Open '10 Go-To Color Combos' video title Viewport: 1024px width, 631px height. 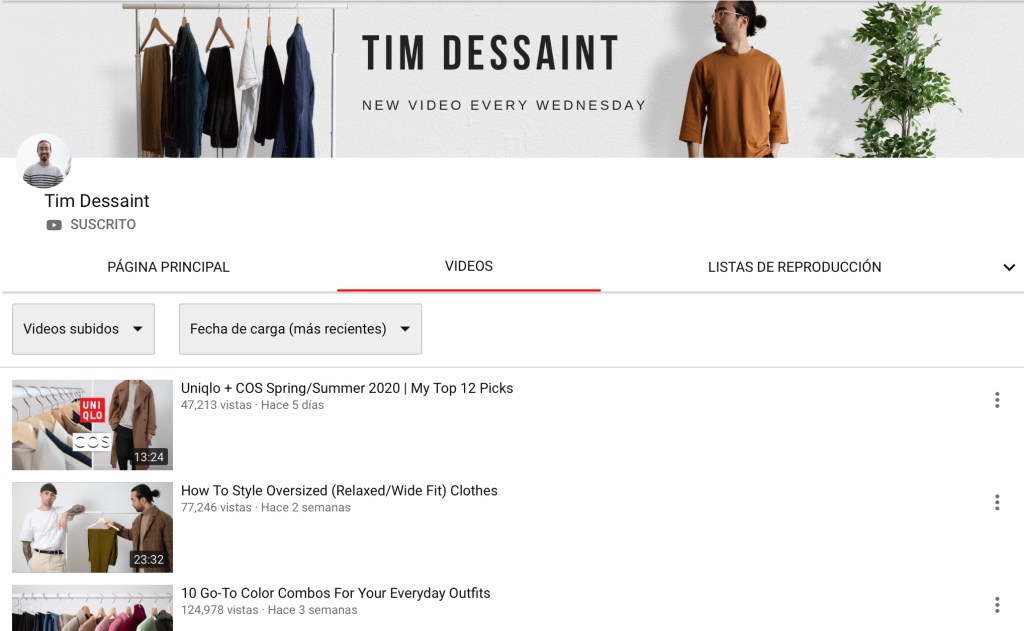[335, 593]
